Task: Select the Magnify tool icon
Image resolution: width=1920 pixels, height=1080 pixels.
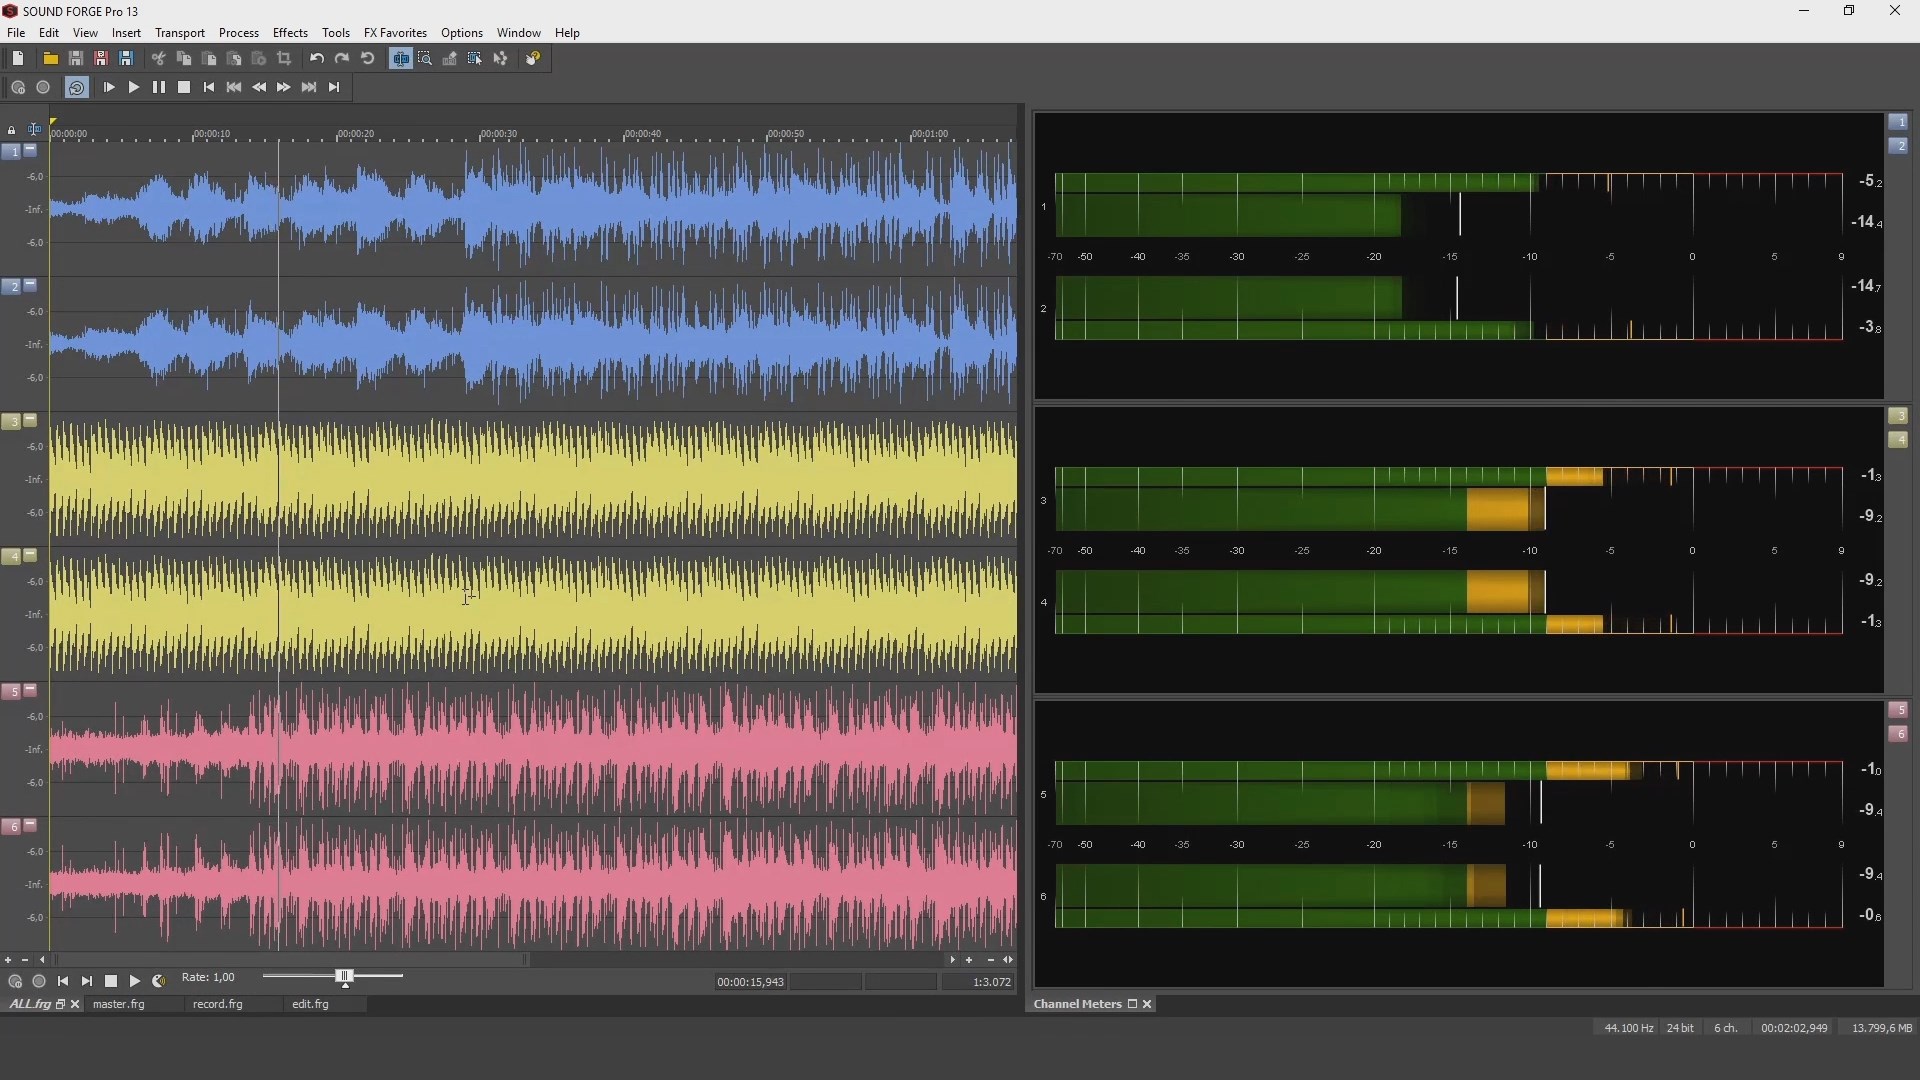Action: (425, 59)
